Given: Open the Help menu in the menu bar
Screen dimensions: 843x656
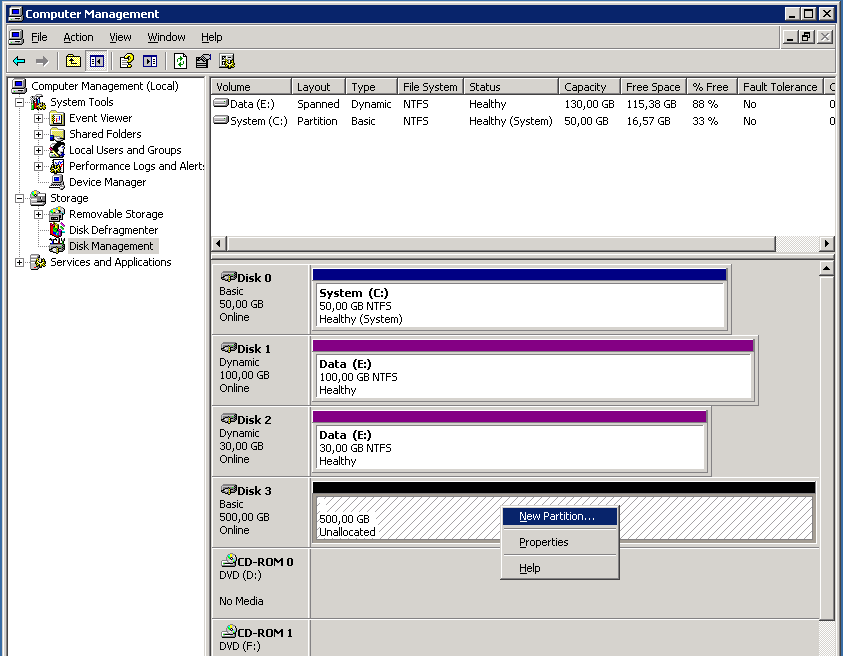Looking at the screenshot, I should [x=212, y=37].
